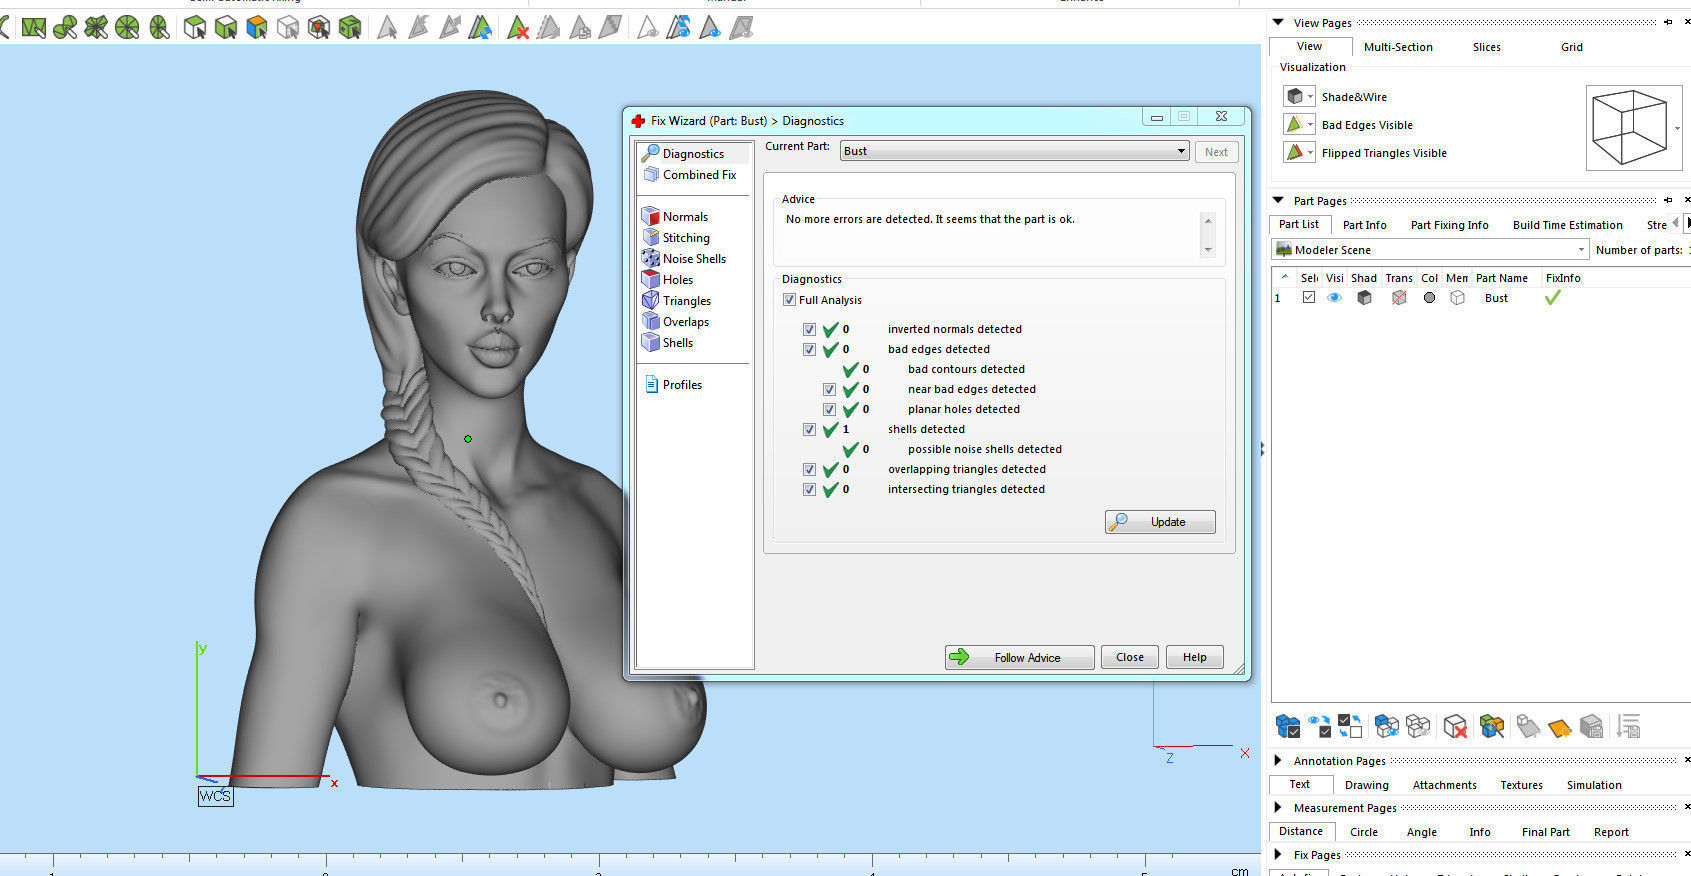Open Normals page in Fix Wizard

[685, 217]
